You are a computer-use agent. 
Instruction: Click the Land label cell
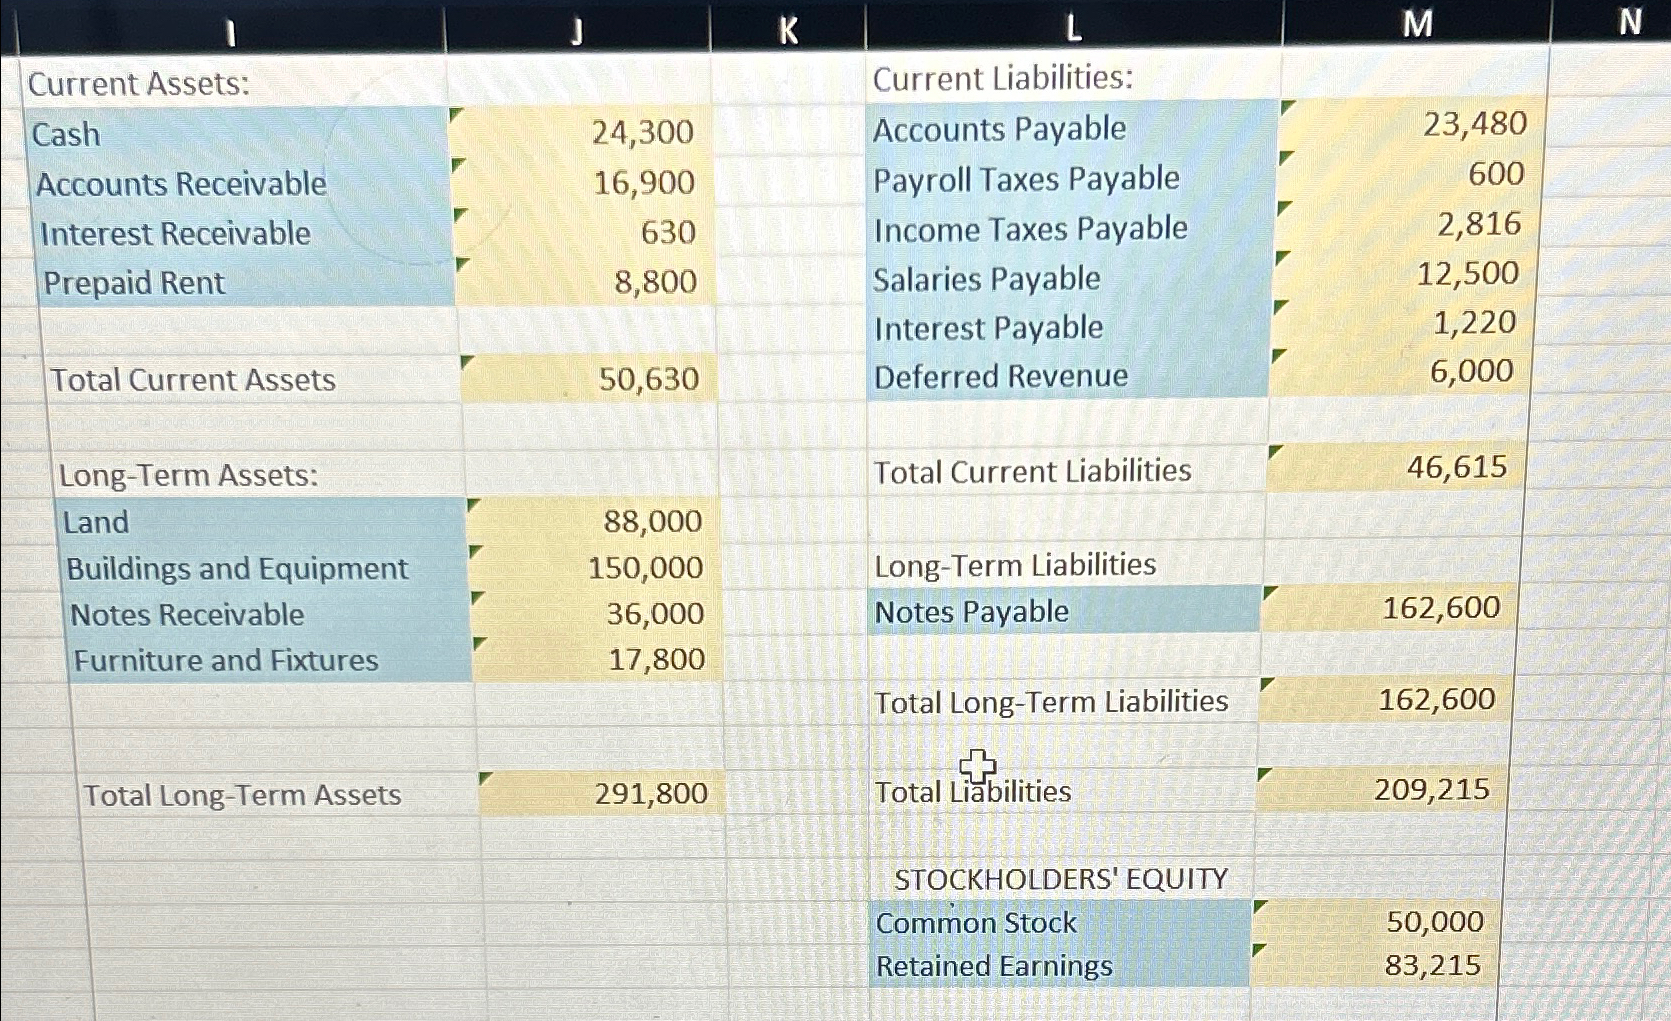(x=263, y=522)
